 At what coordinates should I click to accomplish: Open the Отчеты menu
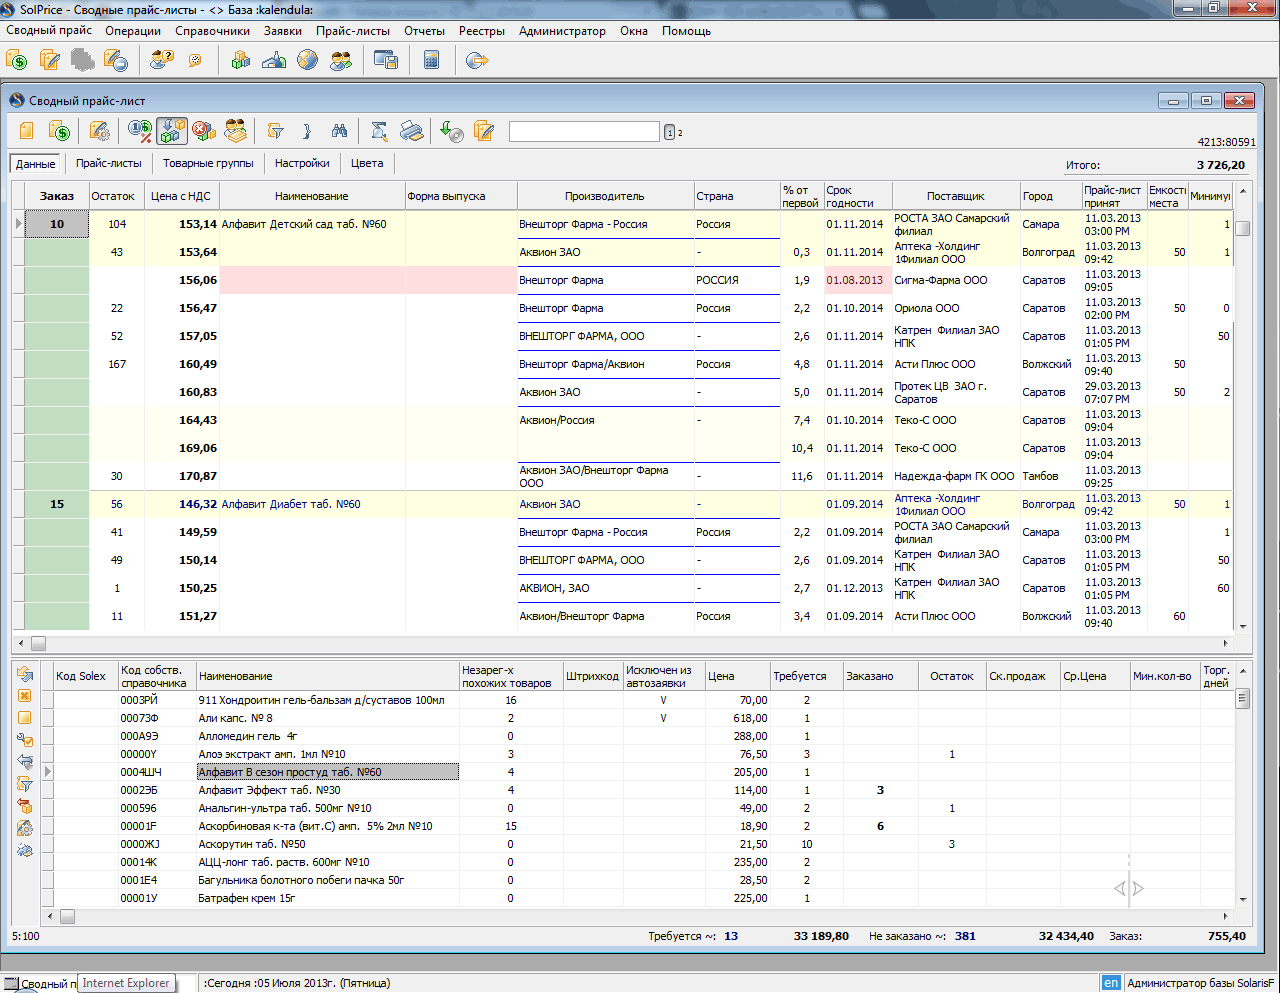pyautogui.click(x=424, y=31)
